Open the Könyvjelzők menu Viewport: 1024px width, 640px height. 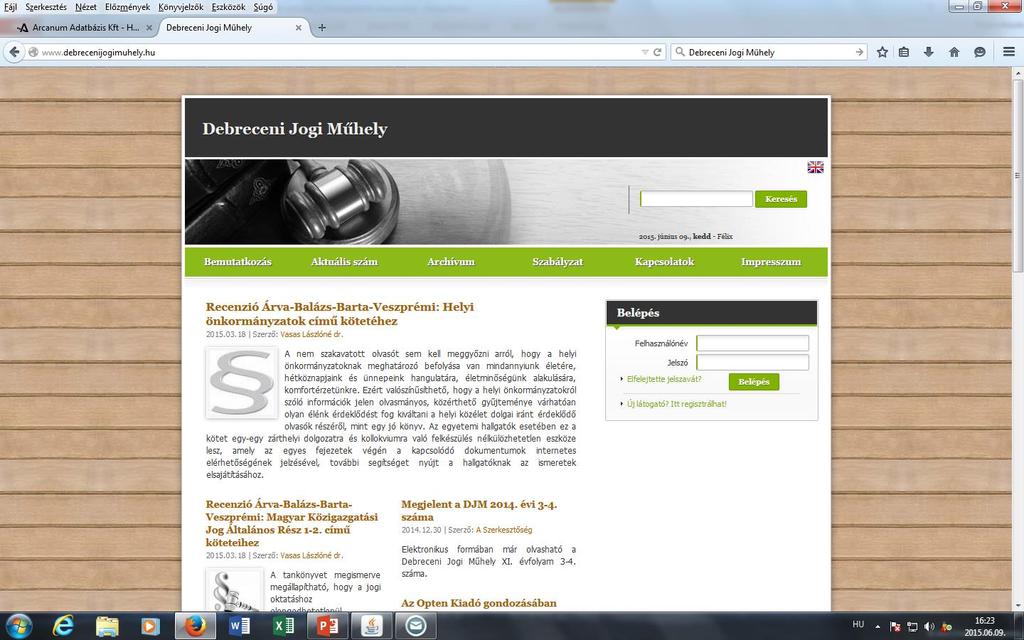click(181, 7)
